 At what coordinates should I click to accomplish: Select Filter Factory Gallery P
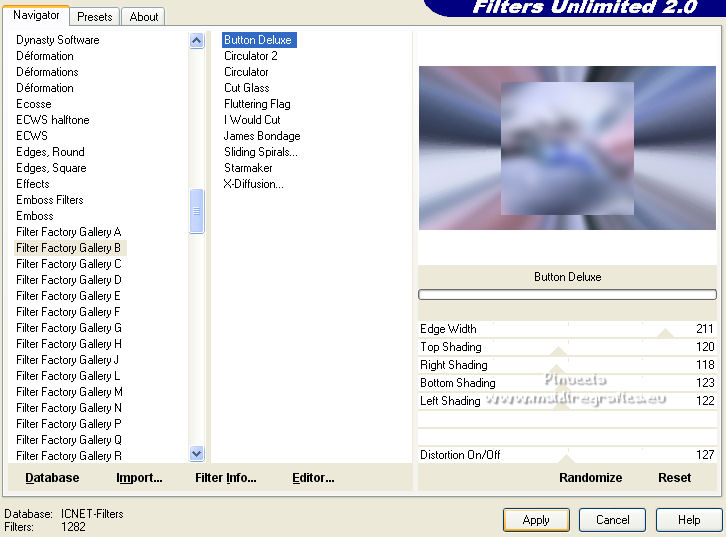(x=69, y=424)
